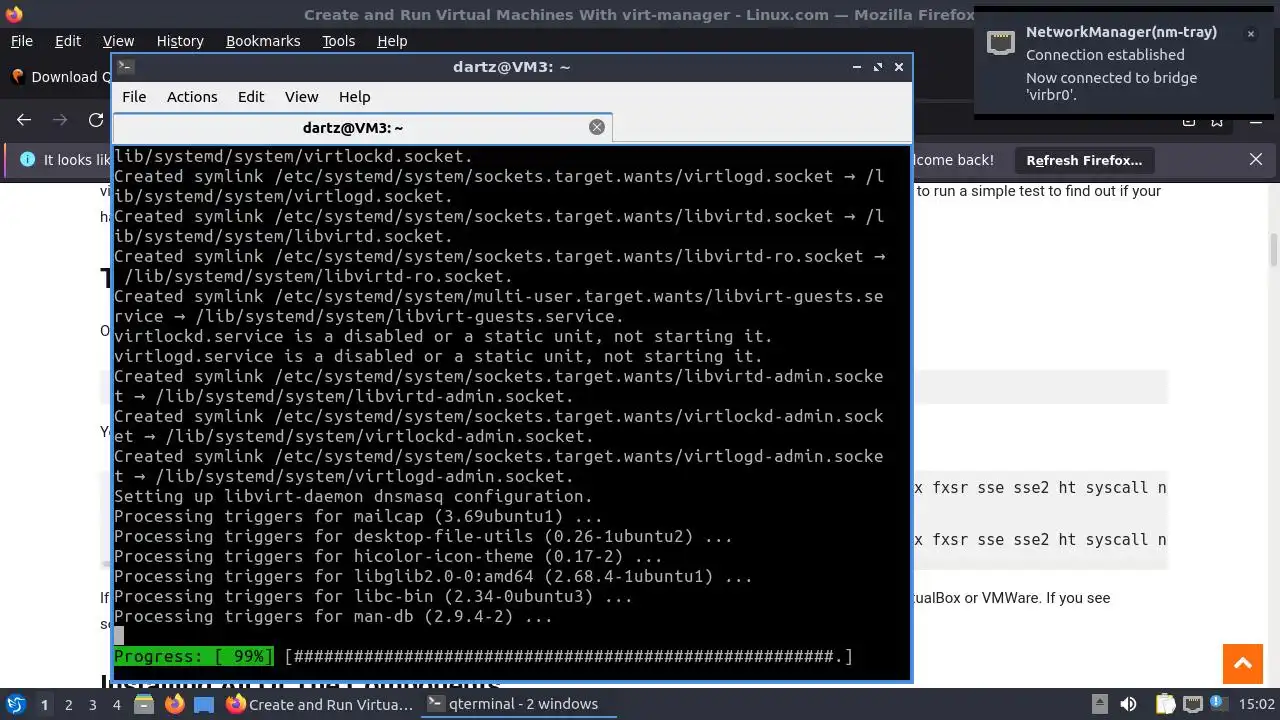Image resolution: width=1280 pixels, height=720 pixels.
Task: Click the Firefox back arrow
Action: 24,120
